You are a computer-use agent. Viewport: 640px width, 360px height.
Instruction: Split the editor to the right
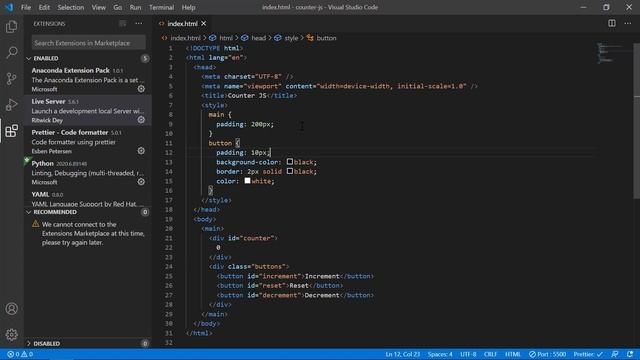tap(612, 23)
